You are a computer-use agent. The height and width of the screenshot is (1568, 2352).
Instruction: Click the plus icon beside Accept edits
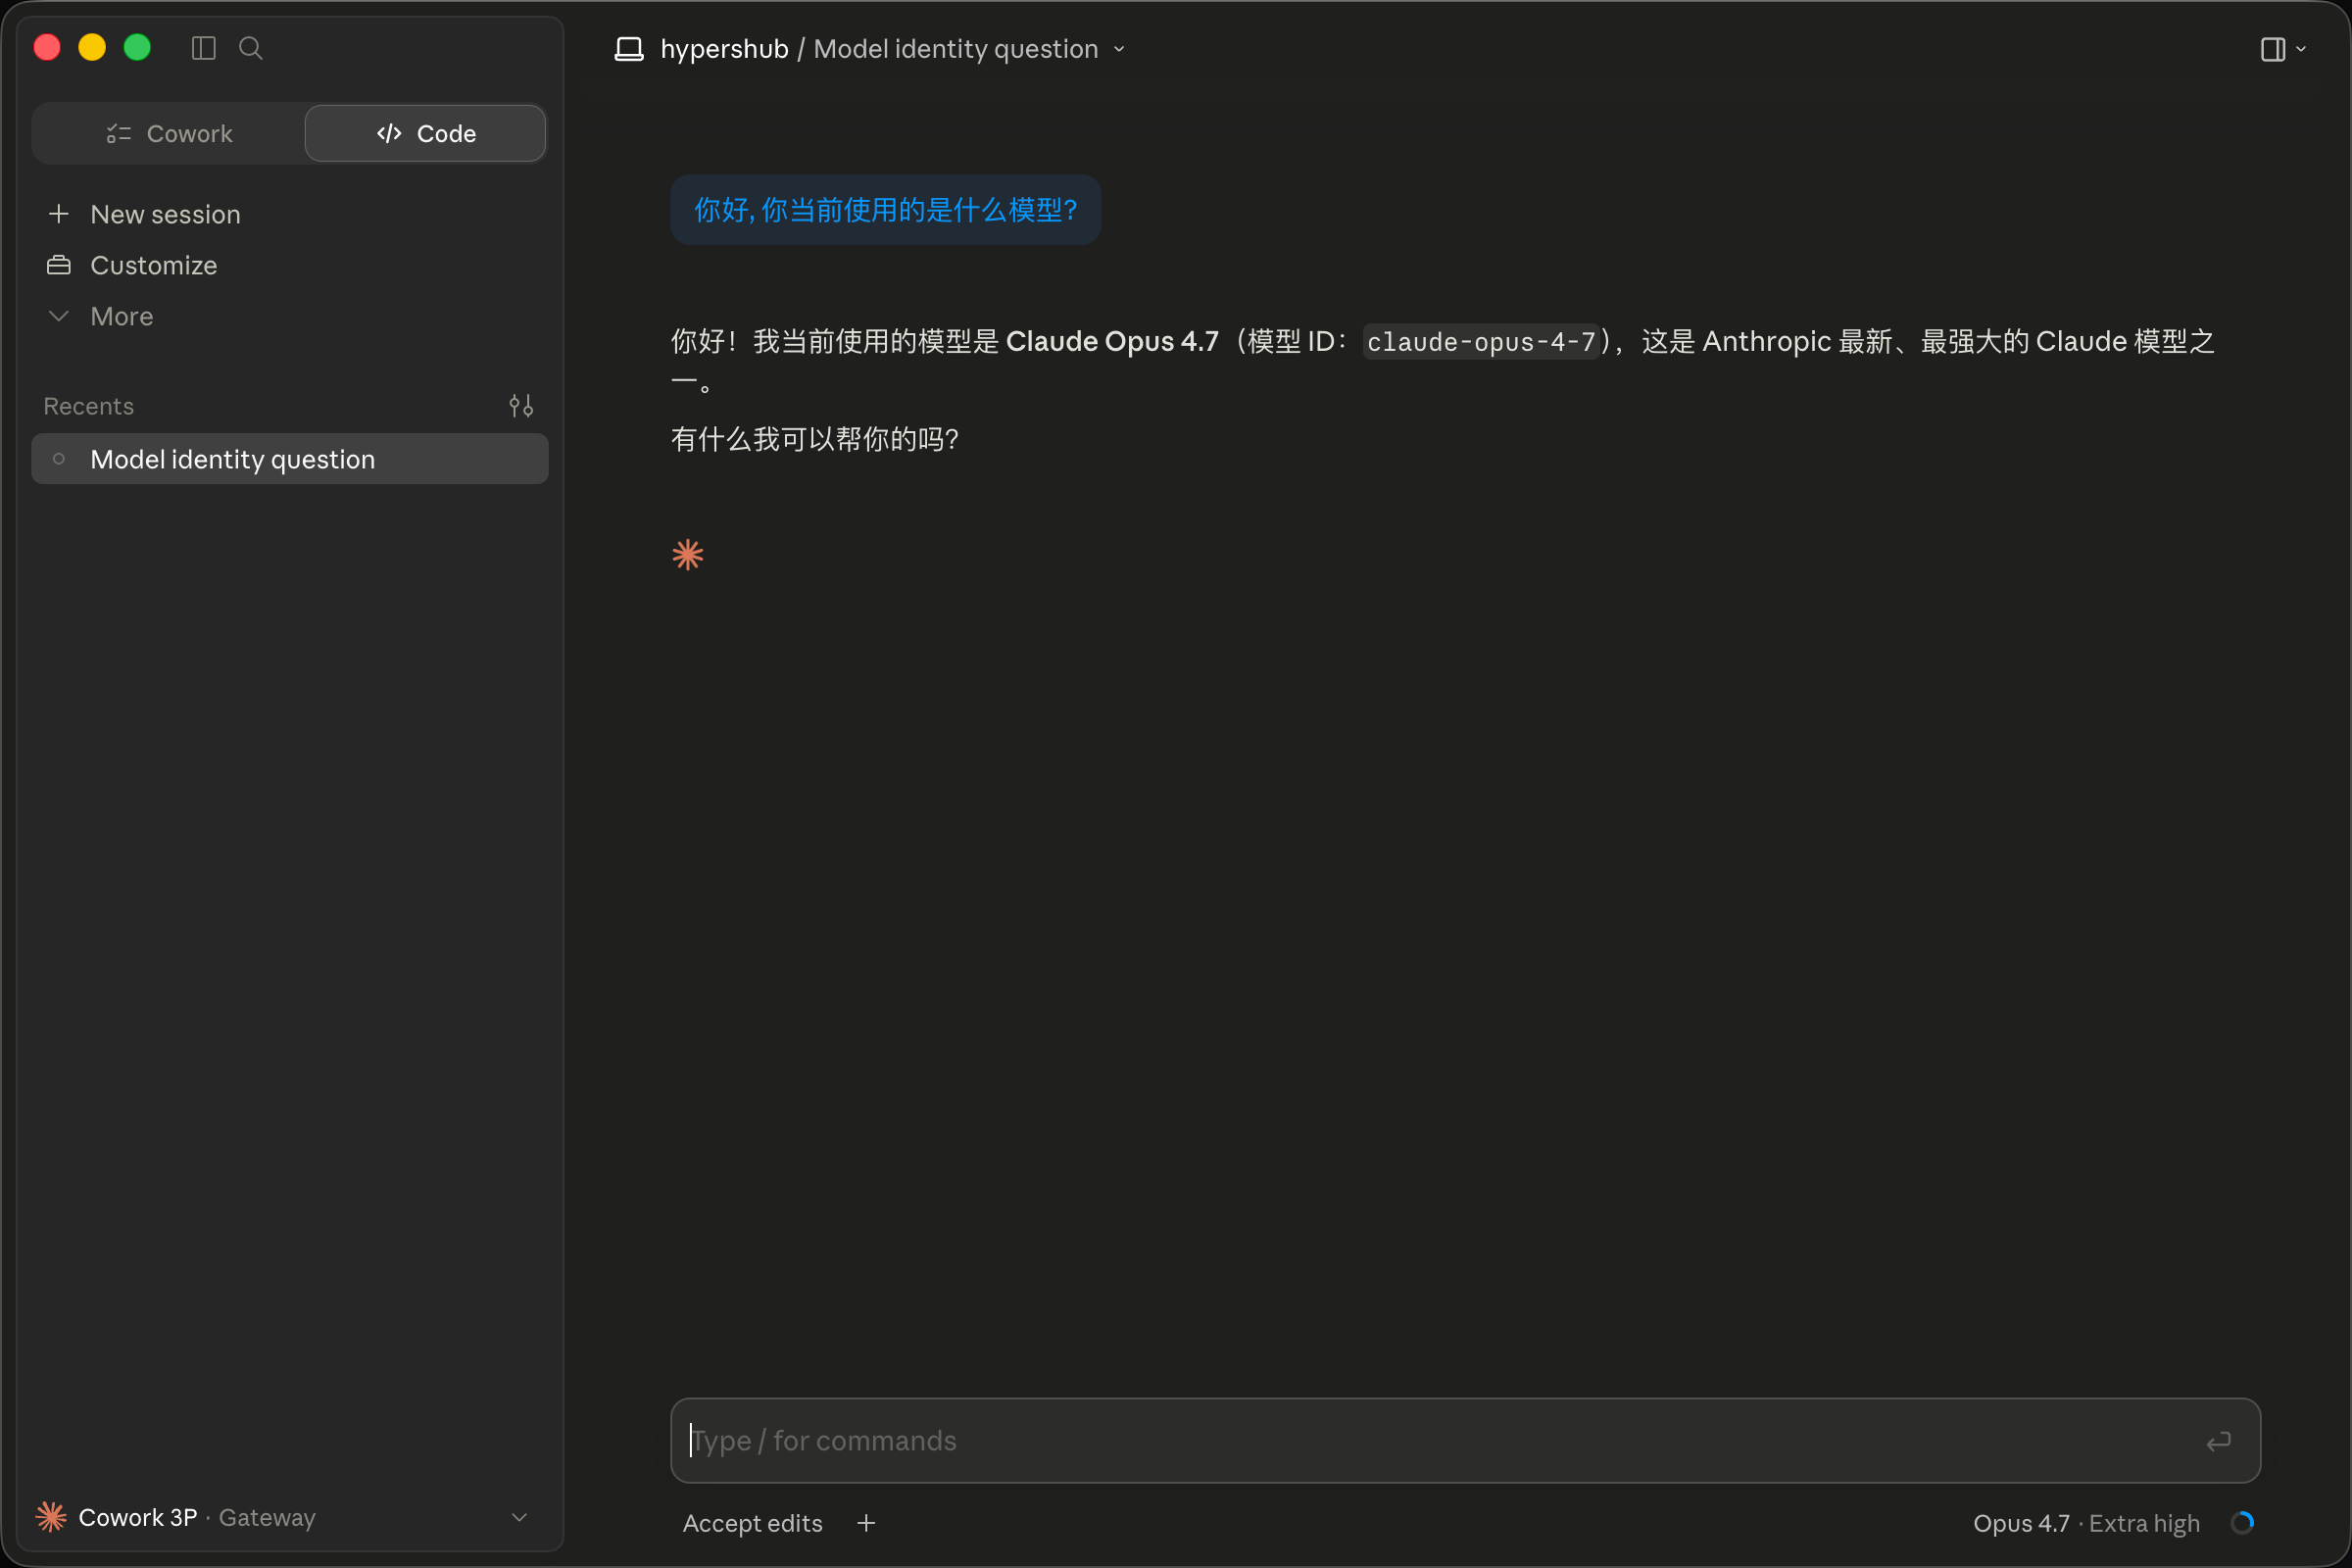(x=866, y=1523)
